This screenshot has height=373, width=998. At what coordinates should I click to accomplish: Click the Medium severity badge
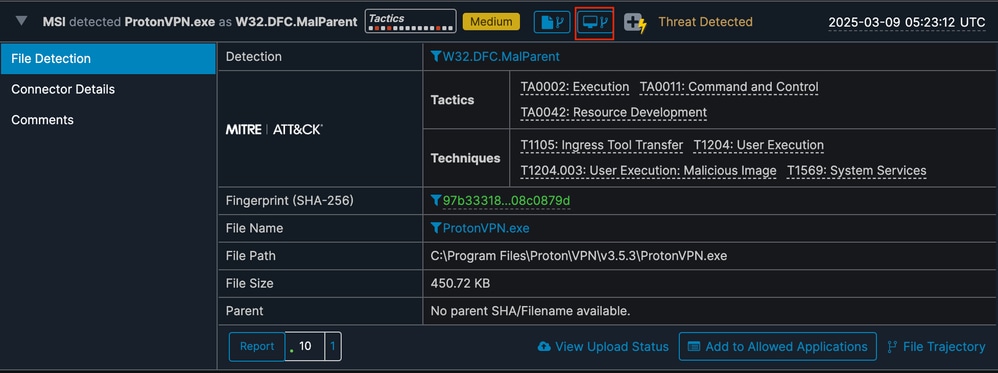[x=491, y=22]
